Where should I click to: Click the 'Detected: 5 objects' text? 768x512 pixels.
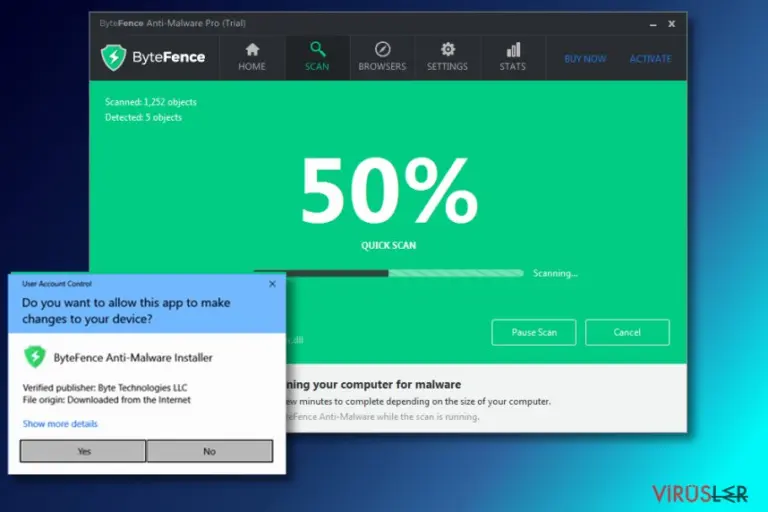tap(144, 117)
